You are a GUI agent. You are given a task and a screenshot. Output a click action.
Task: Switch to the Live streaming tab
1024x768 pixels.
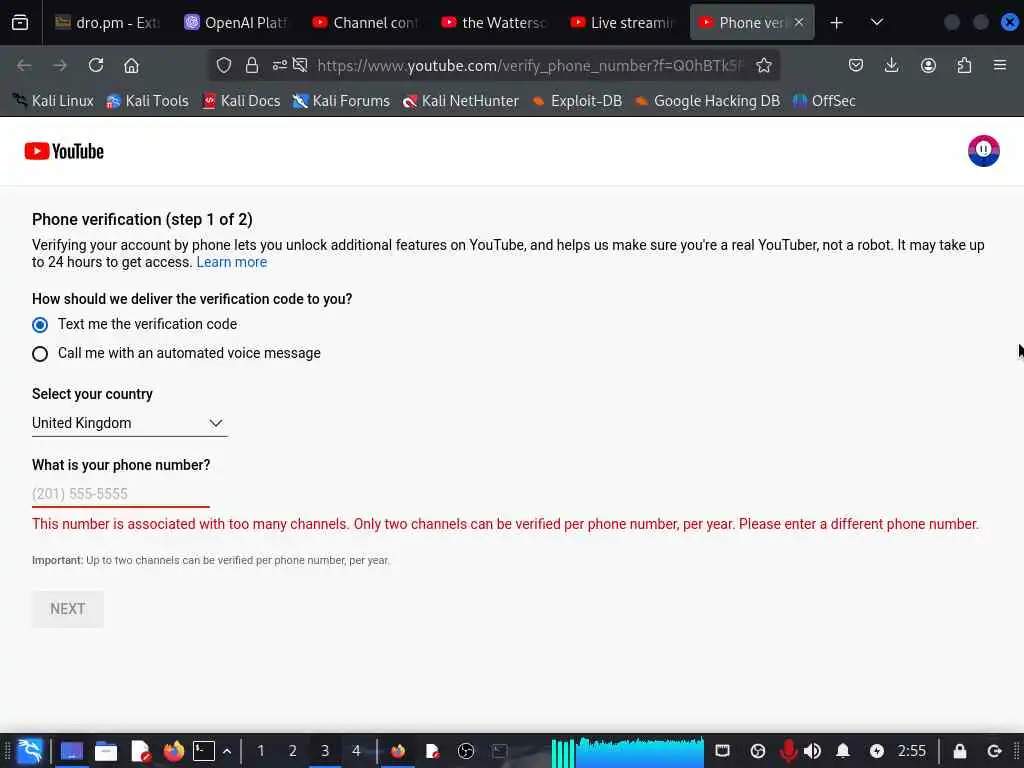tap(622, 23)
